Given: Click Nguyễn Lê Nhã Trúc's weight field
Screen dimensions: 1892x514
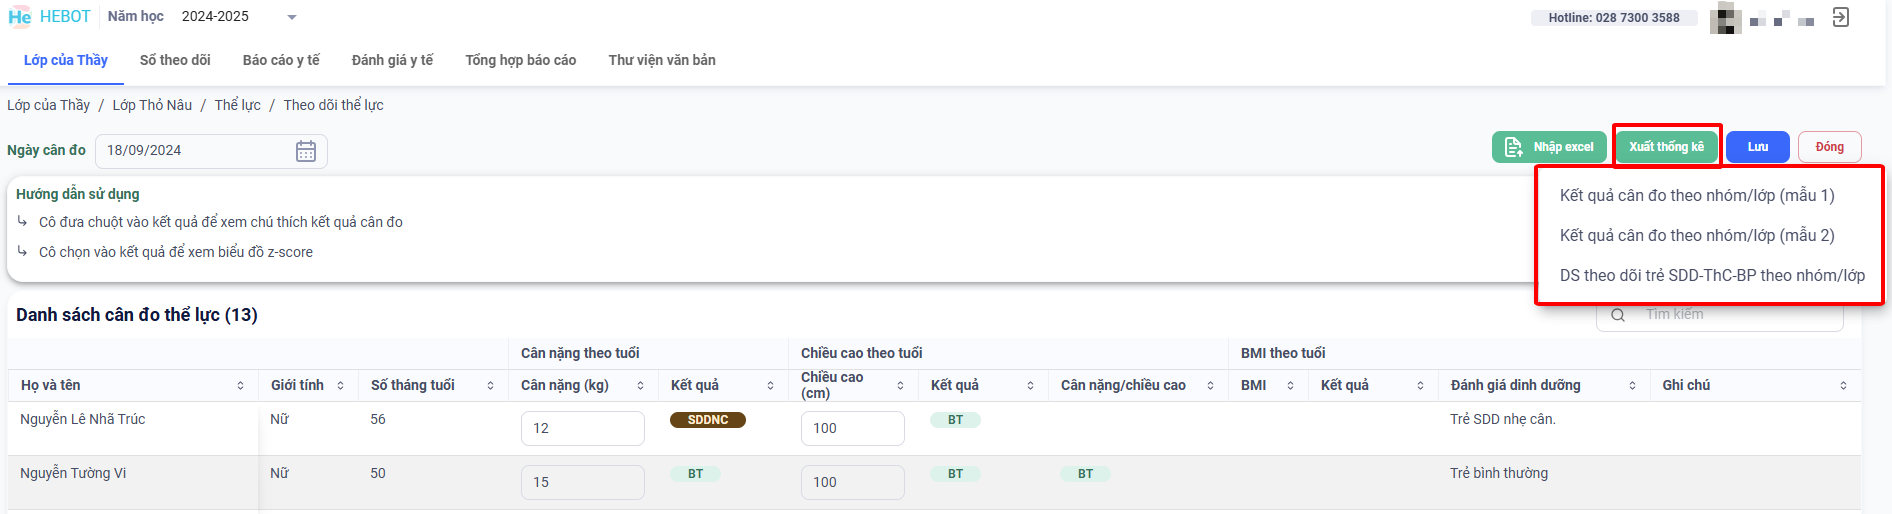Looking at the screenshot, I should tap(582, 428).
